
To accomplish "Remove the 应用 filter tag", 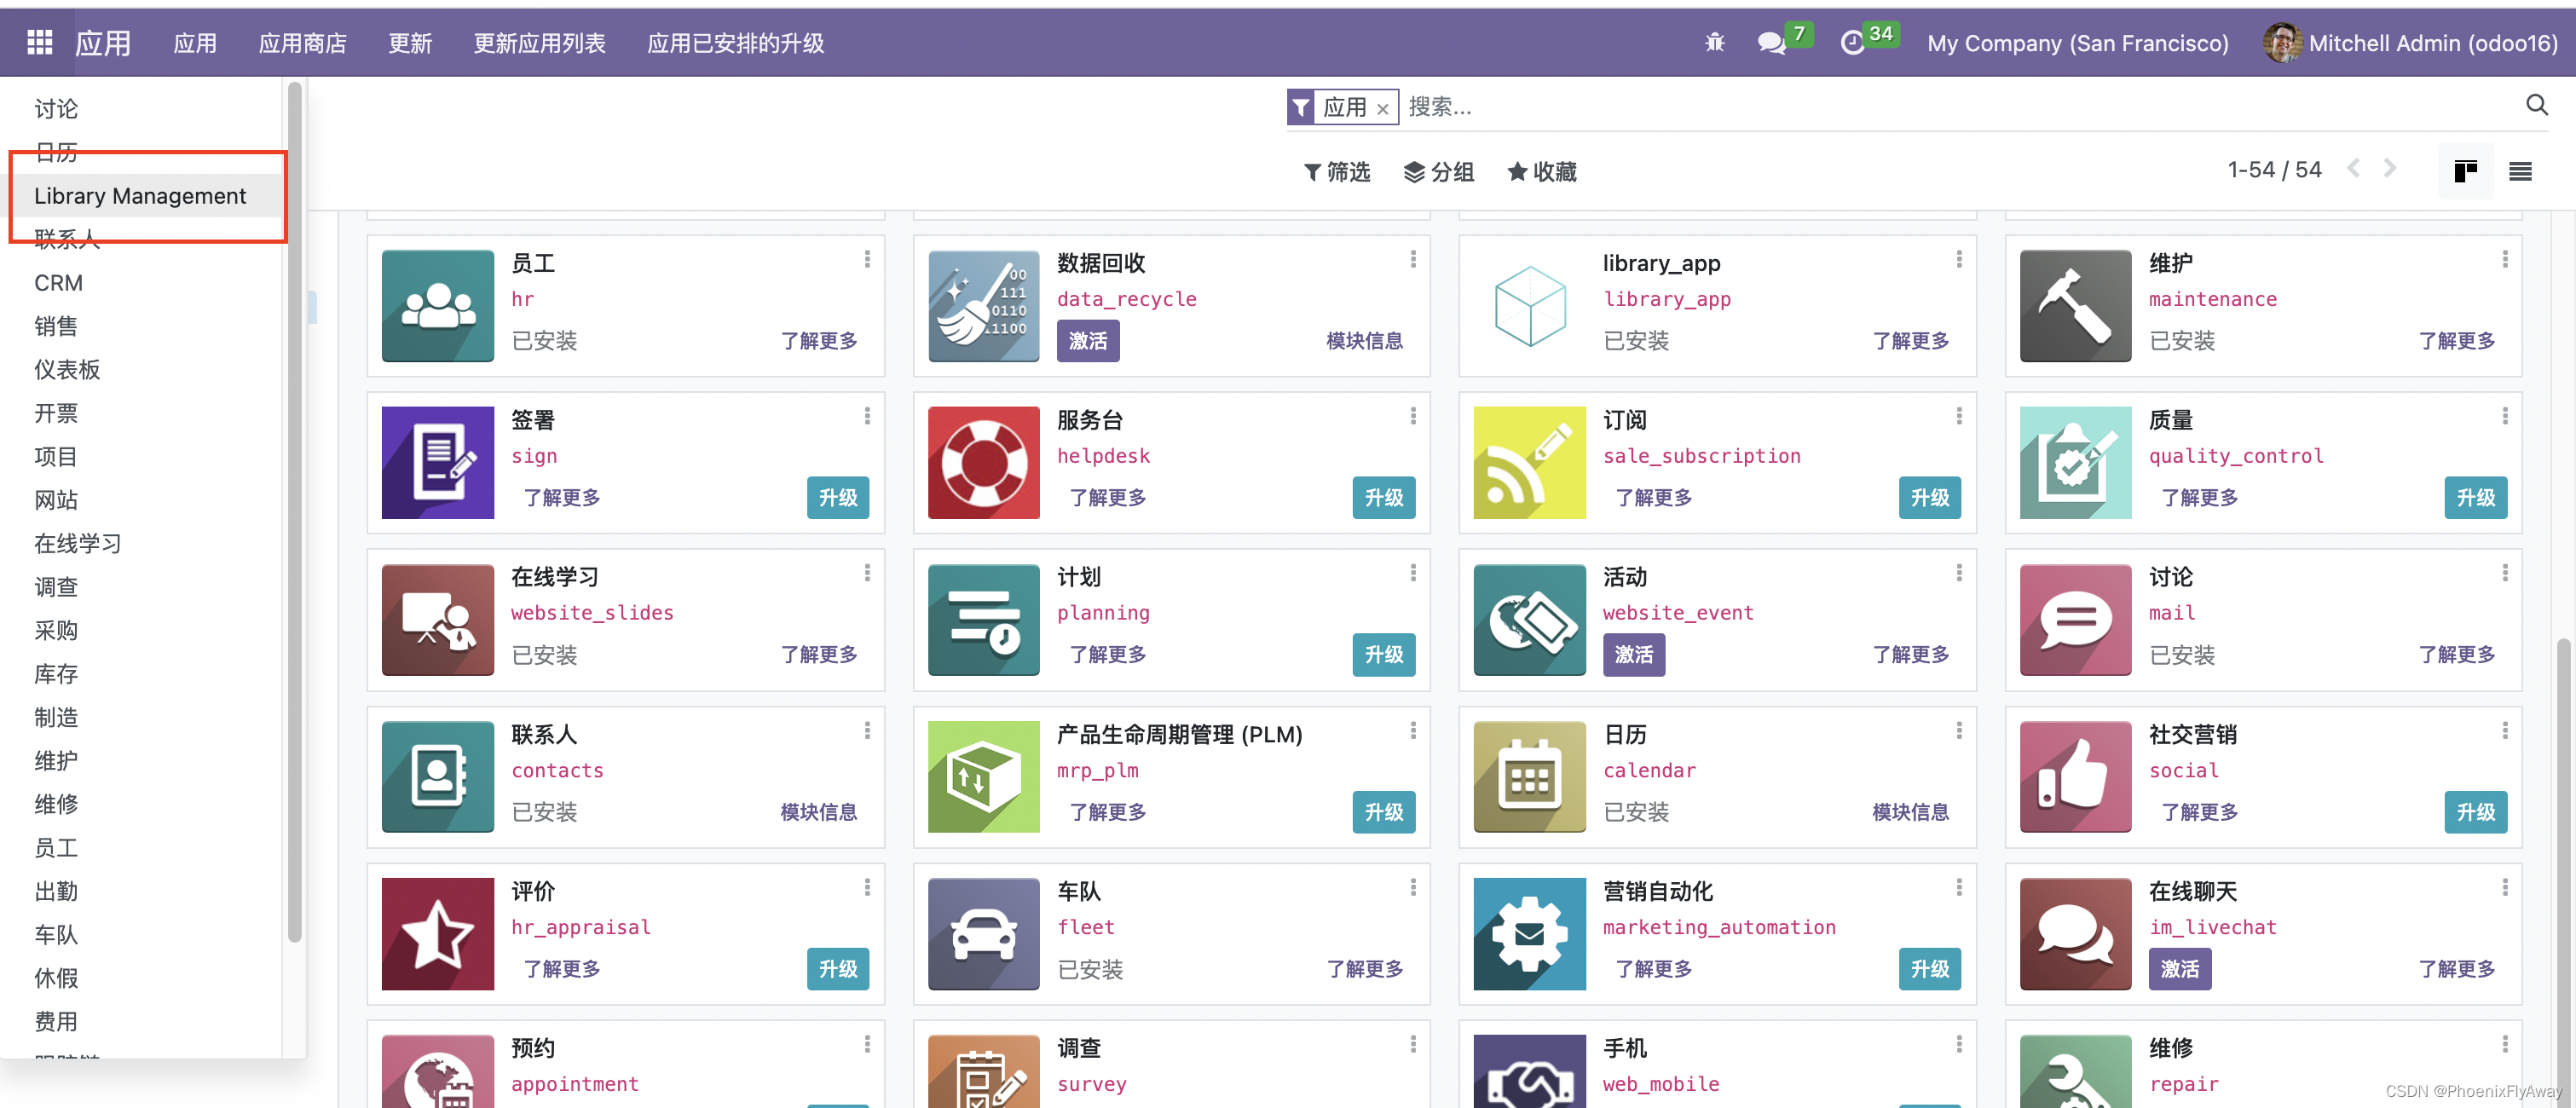I will (1382, 109).
